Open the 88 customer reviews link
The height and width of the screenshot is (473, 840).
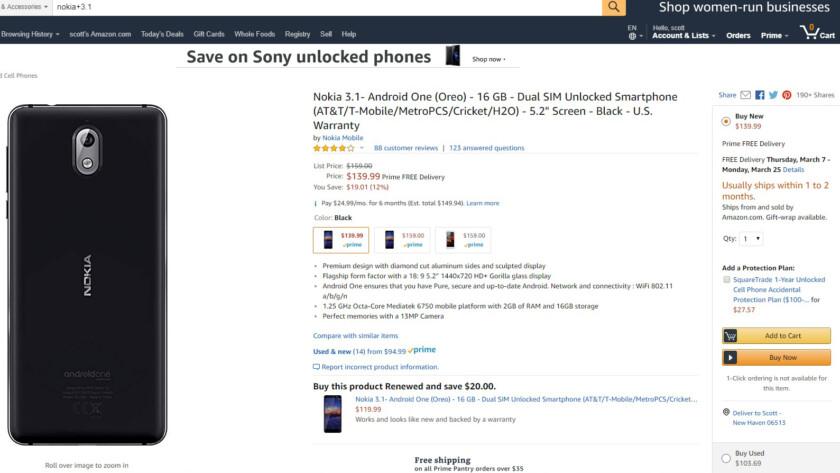[x=406, y=148]
